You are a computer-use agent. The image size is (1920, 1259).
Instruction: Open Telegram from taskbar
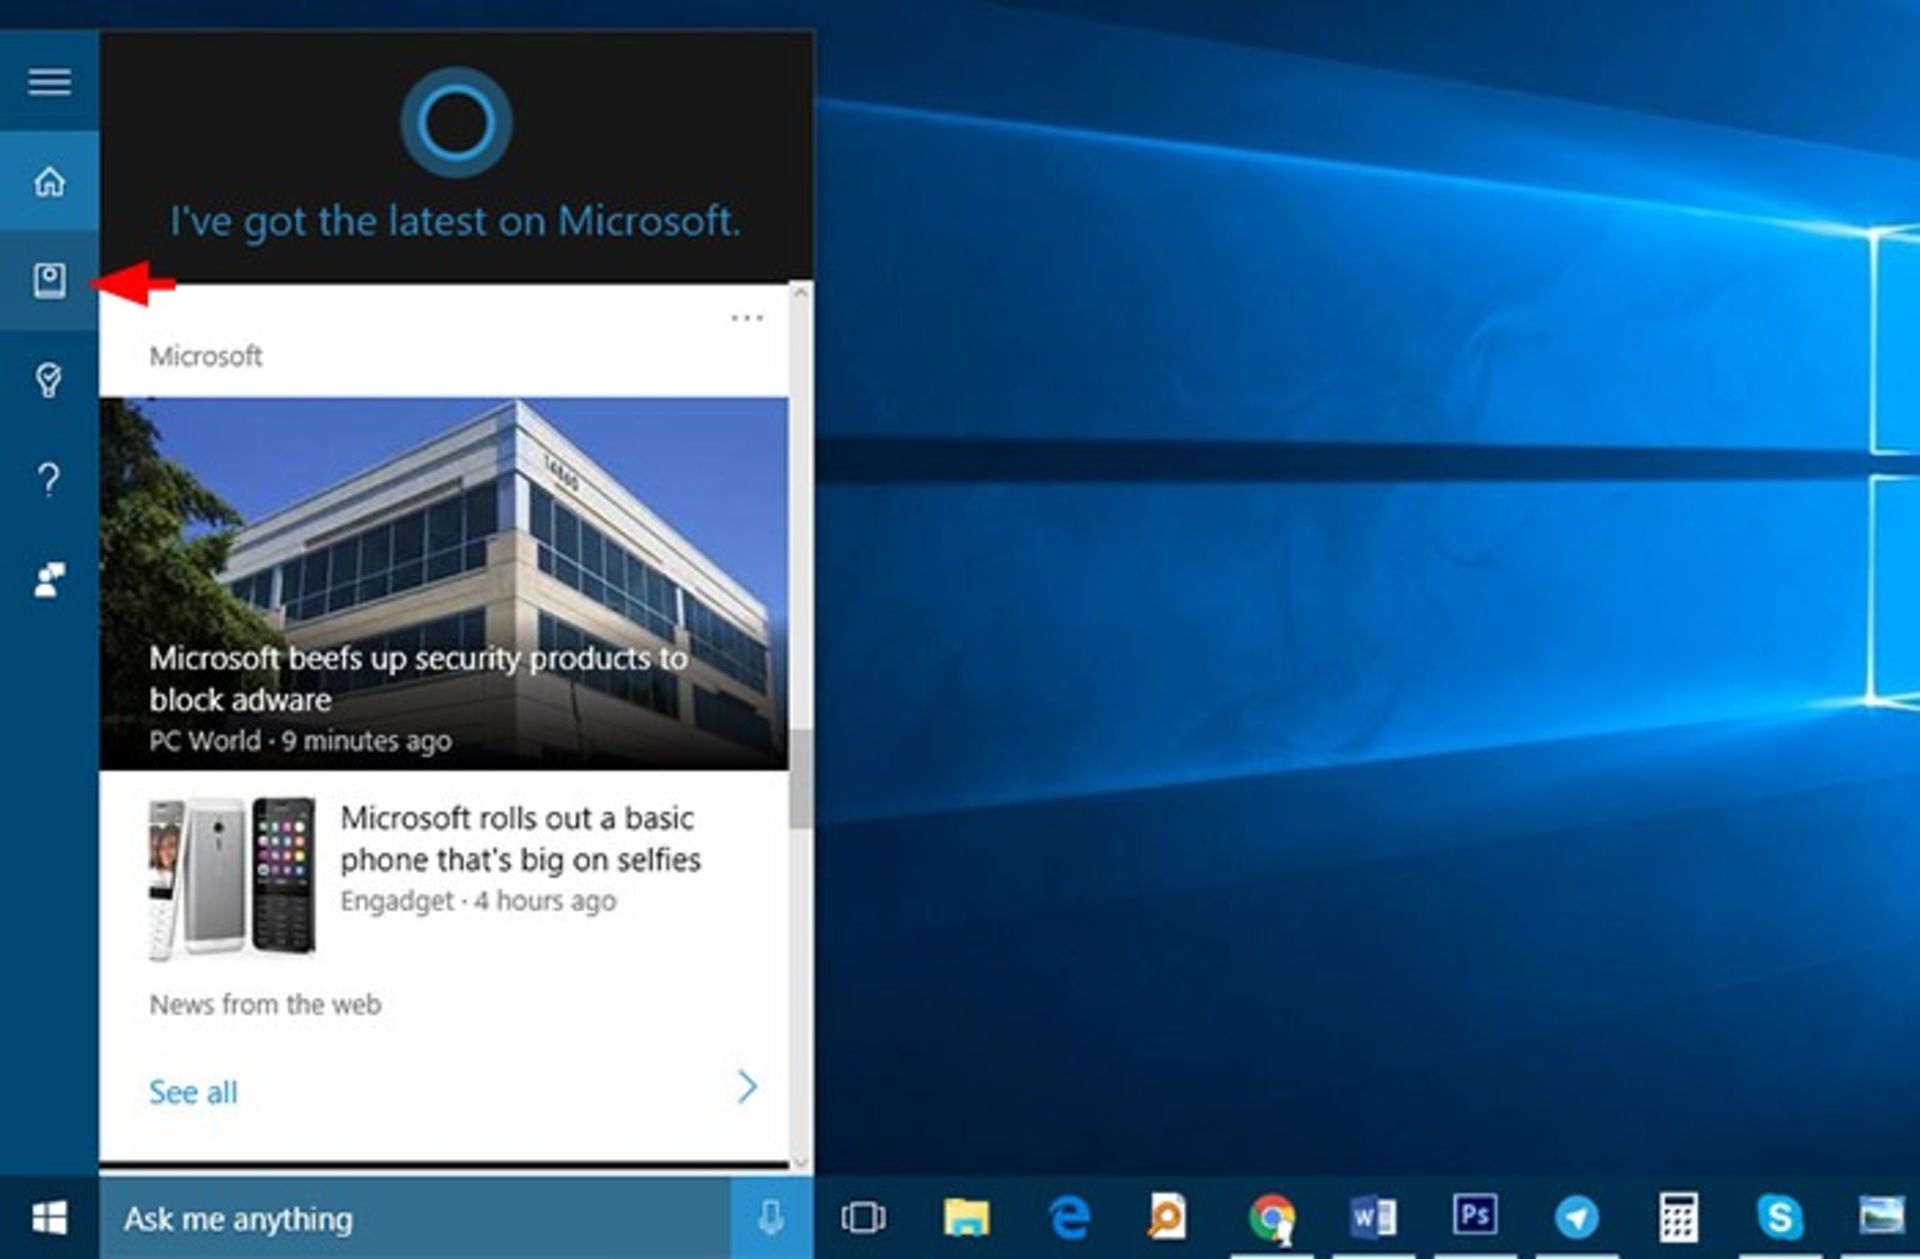[x=1577, y=1217]
